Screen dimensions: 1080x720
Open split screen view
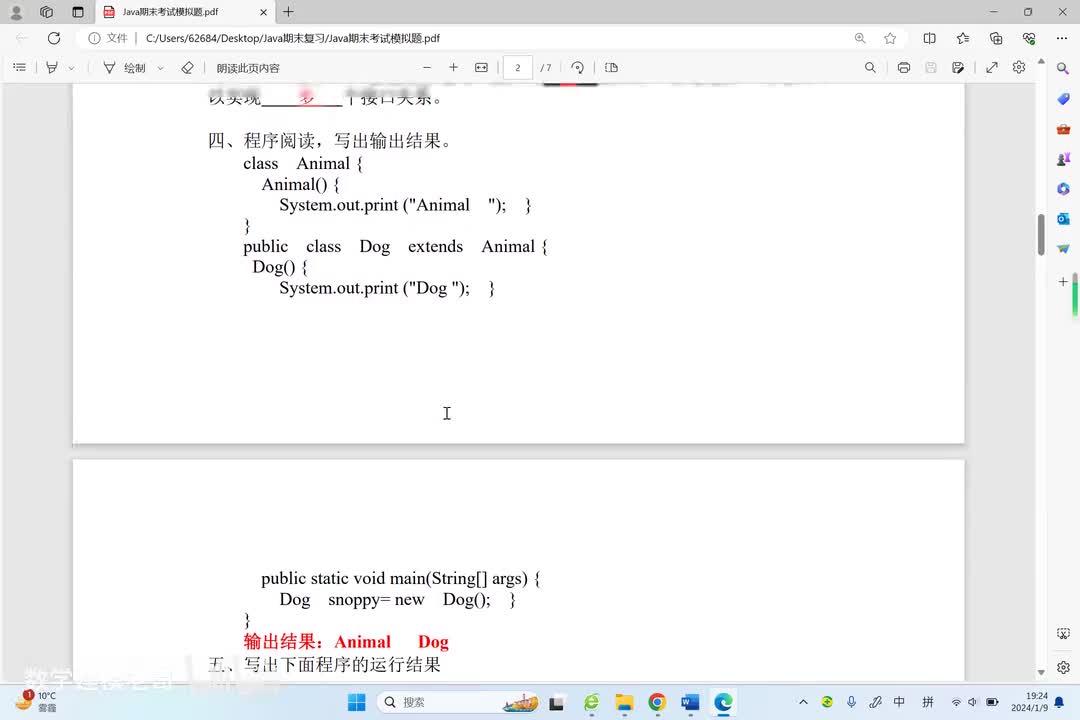coord(929,38)
